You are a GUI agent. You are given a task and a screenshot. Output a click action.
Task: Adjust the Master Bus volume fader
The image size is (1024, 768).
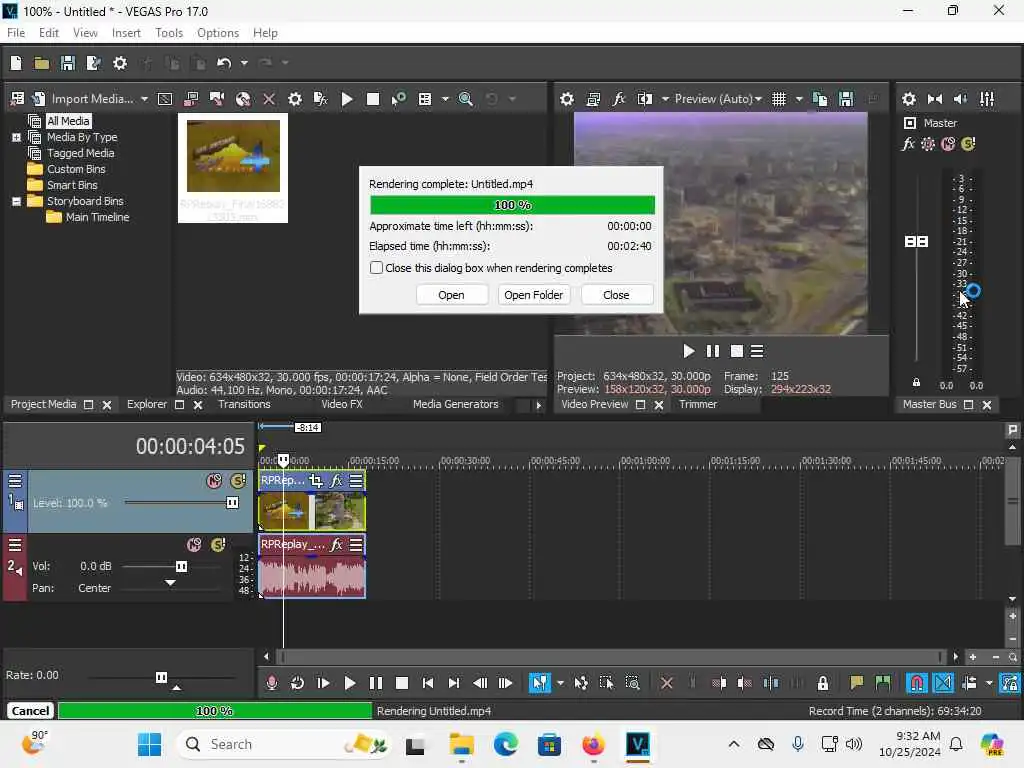[x=916, y=242]
